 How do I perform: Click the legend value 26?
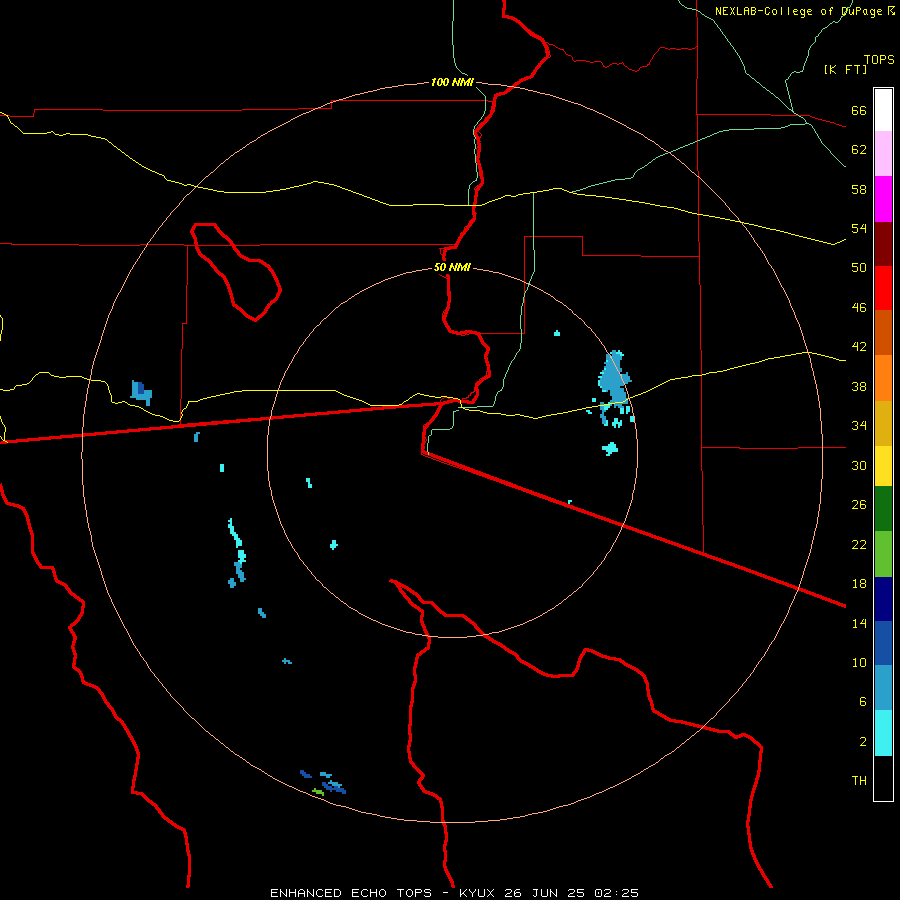coord(859,505)
